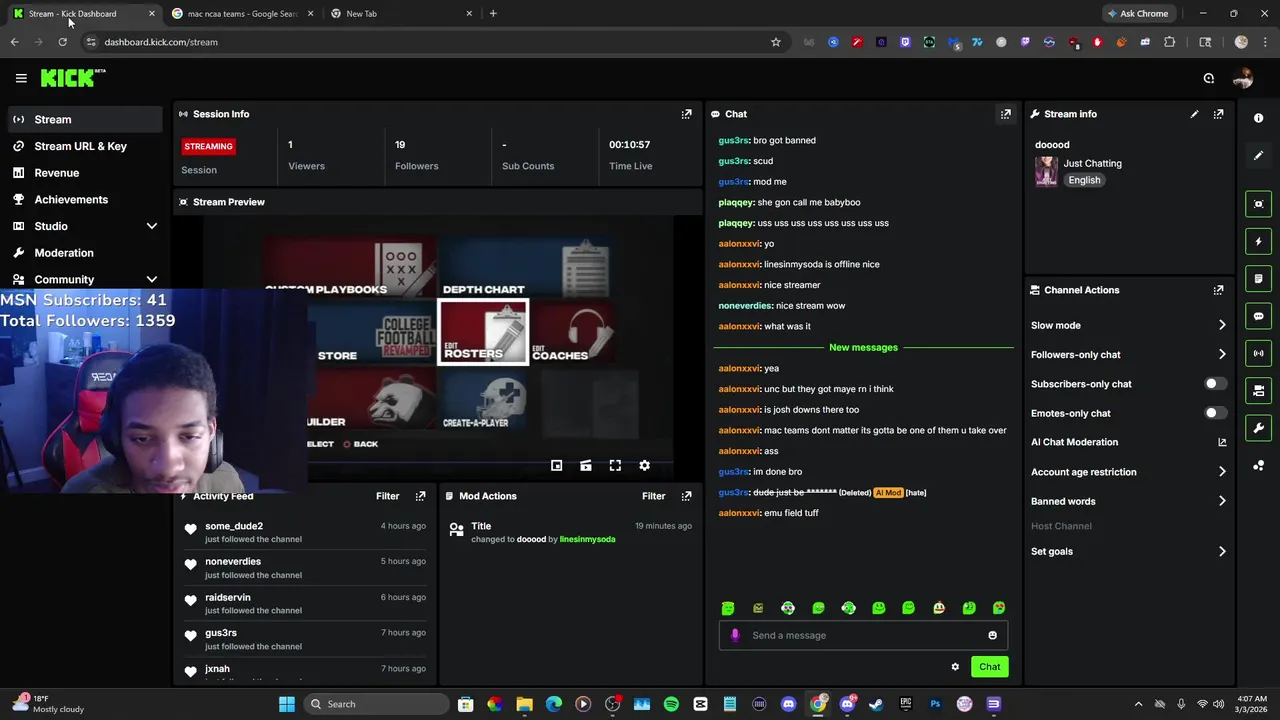This screenshot has height=720, width=1280.
Task: Toggle Subscribers-only chat switch
Action: point(1215,384)
